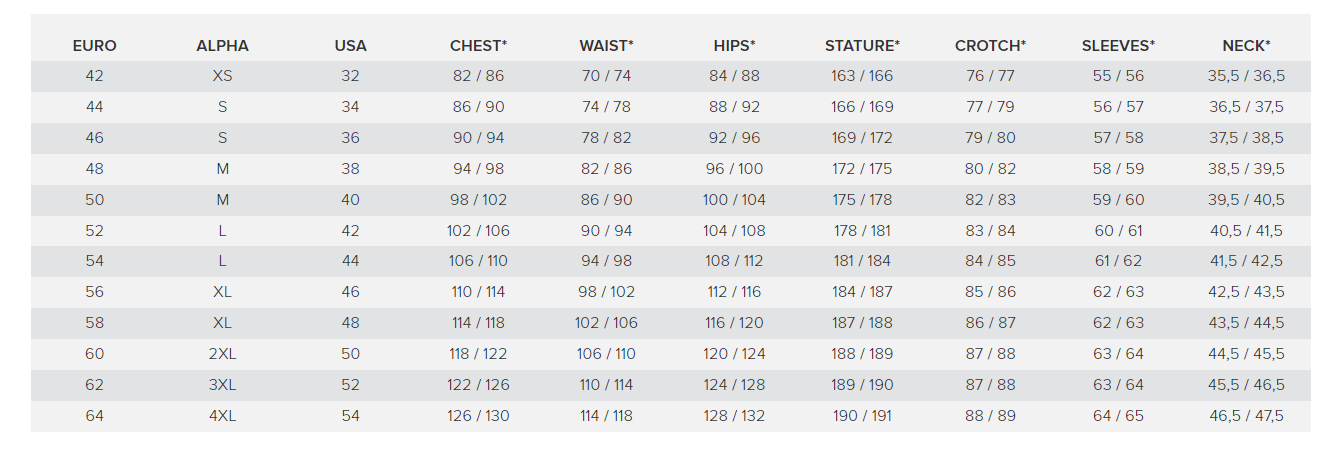Click the HIPS* column header
The image size is (1343, 450).
tap(734, 46)
